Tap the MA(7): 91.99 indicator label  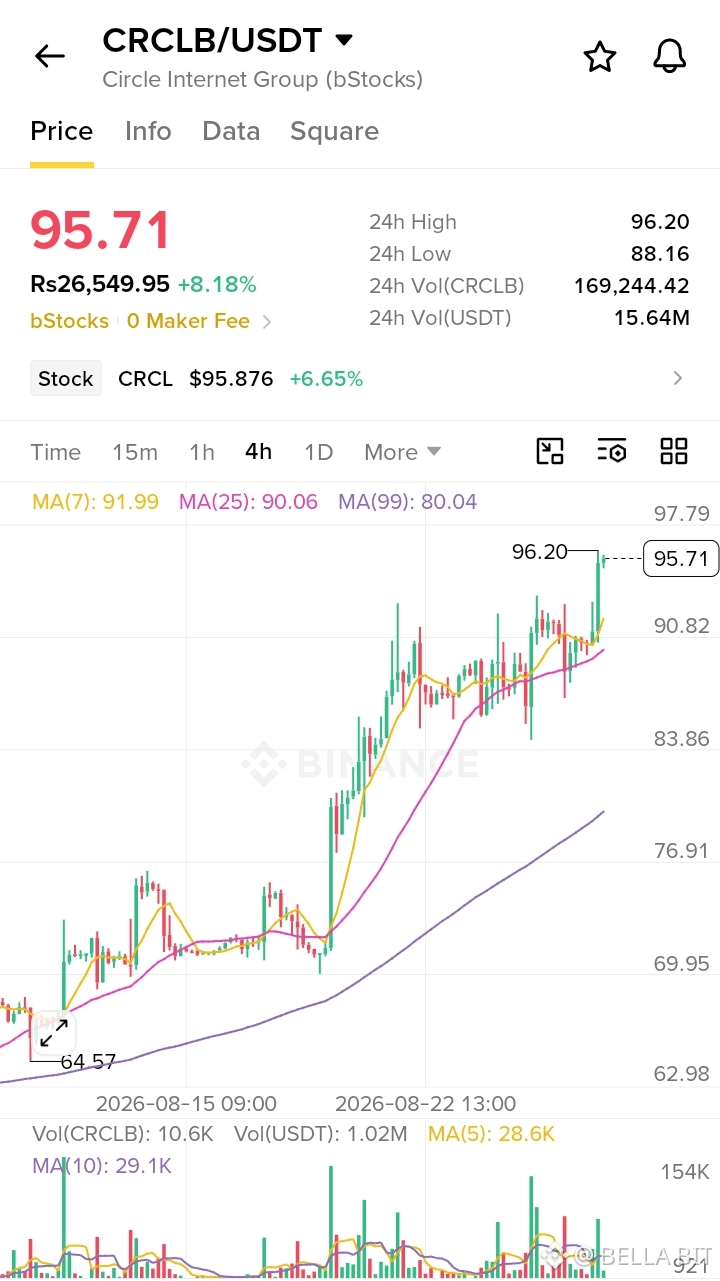tap(95, 502)
